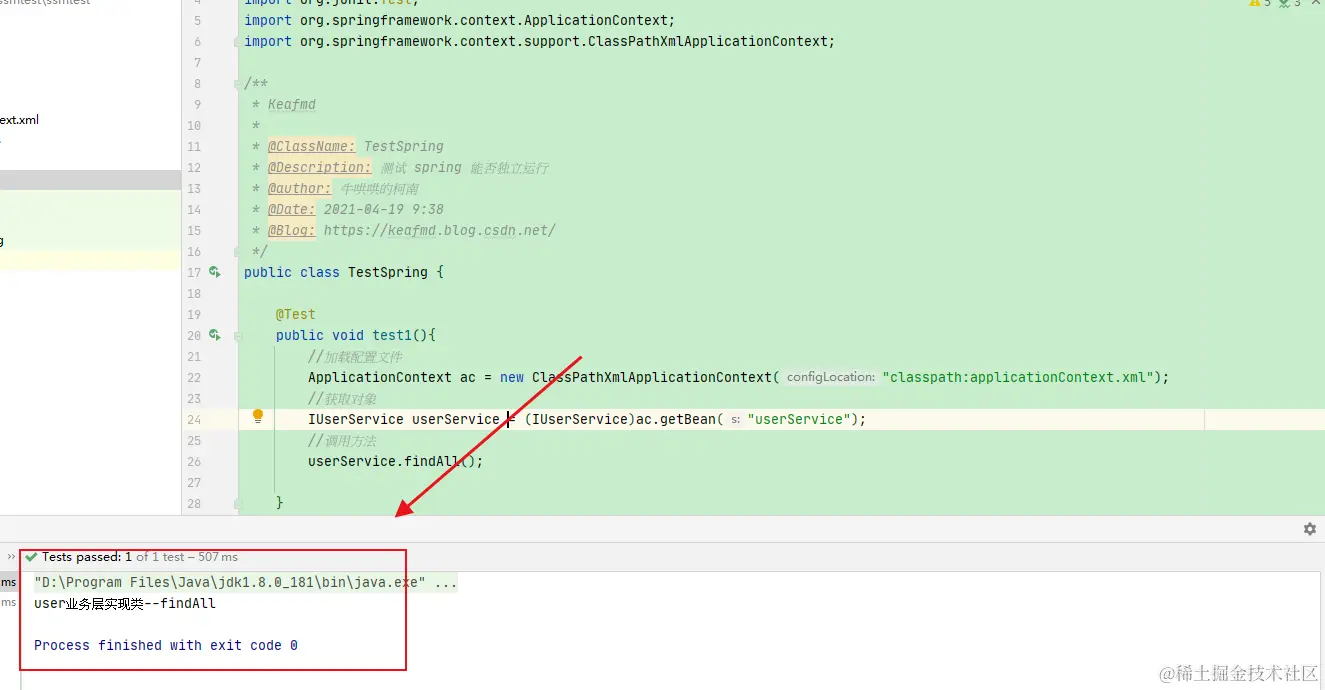This screenshot has width=1325, height=690.
Task: Click comment //调用方法
Action: click(x=342, y=440)
